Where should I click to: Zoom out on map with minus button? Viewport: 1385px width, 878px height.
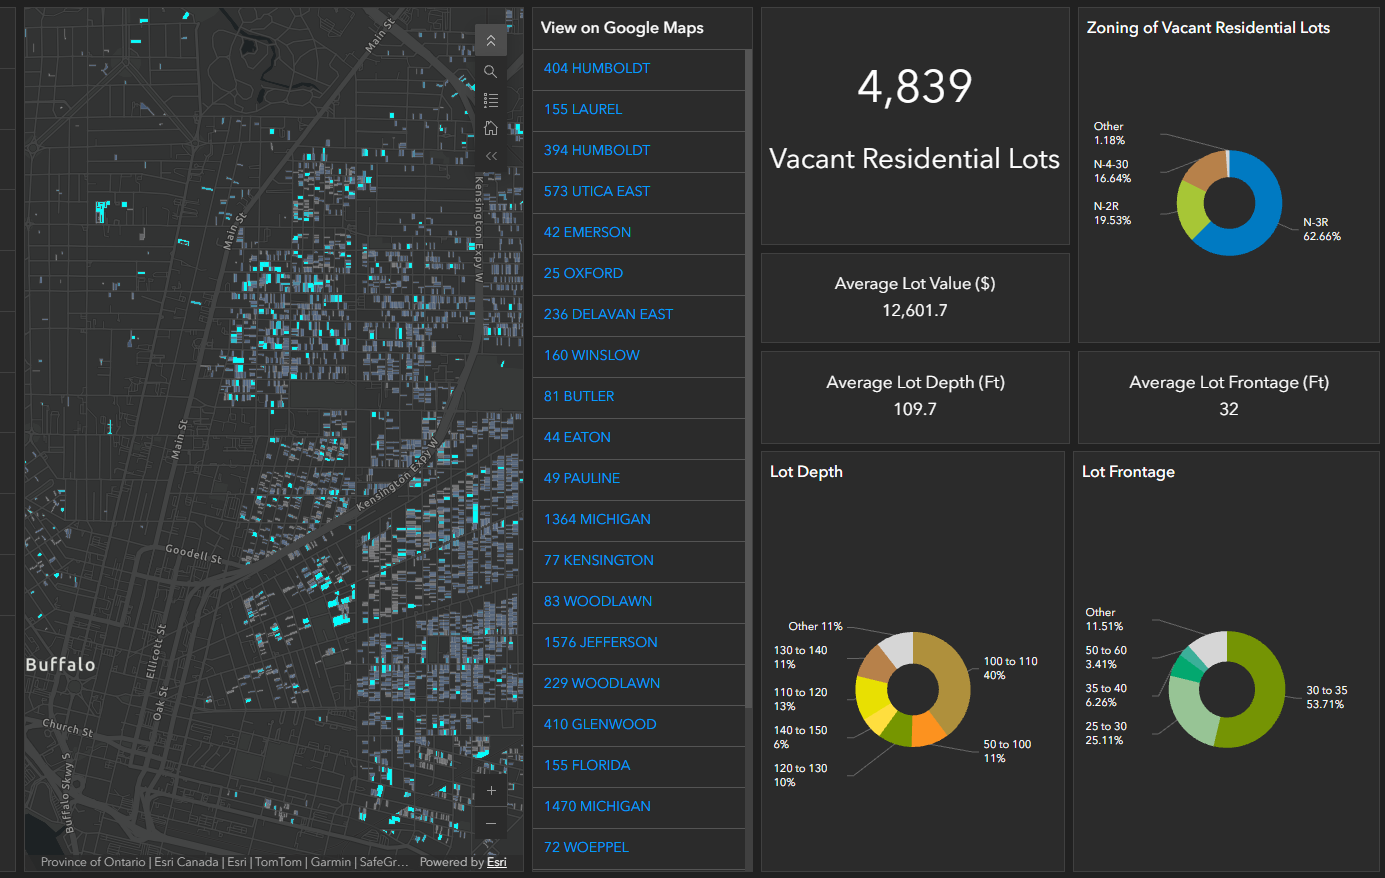click(491, 823)
